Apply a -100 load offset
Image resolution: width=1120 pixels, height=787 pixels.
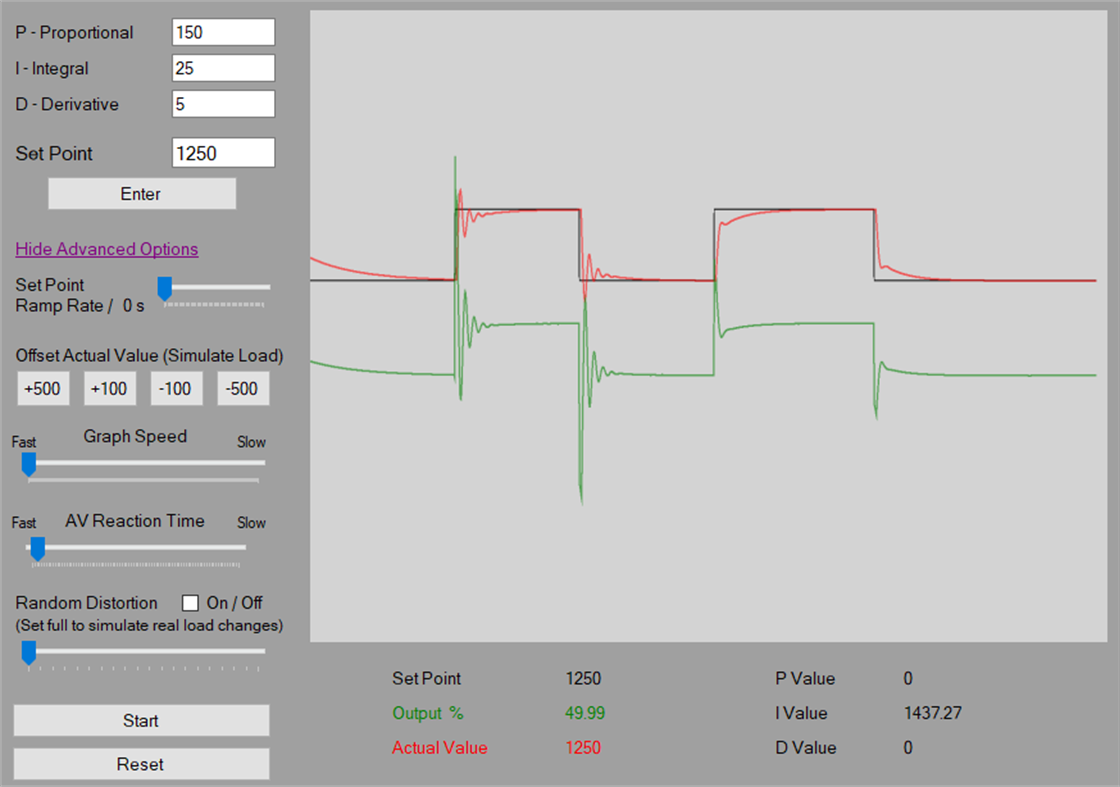click(x=176, y=388)
